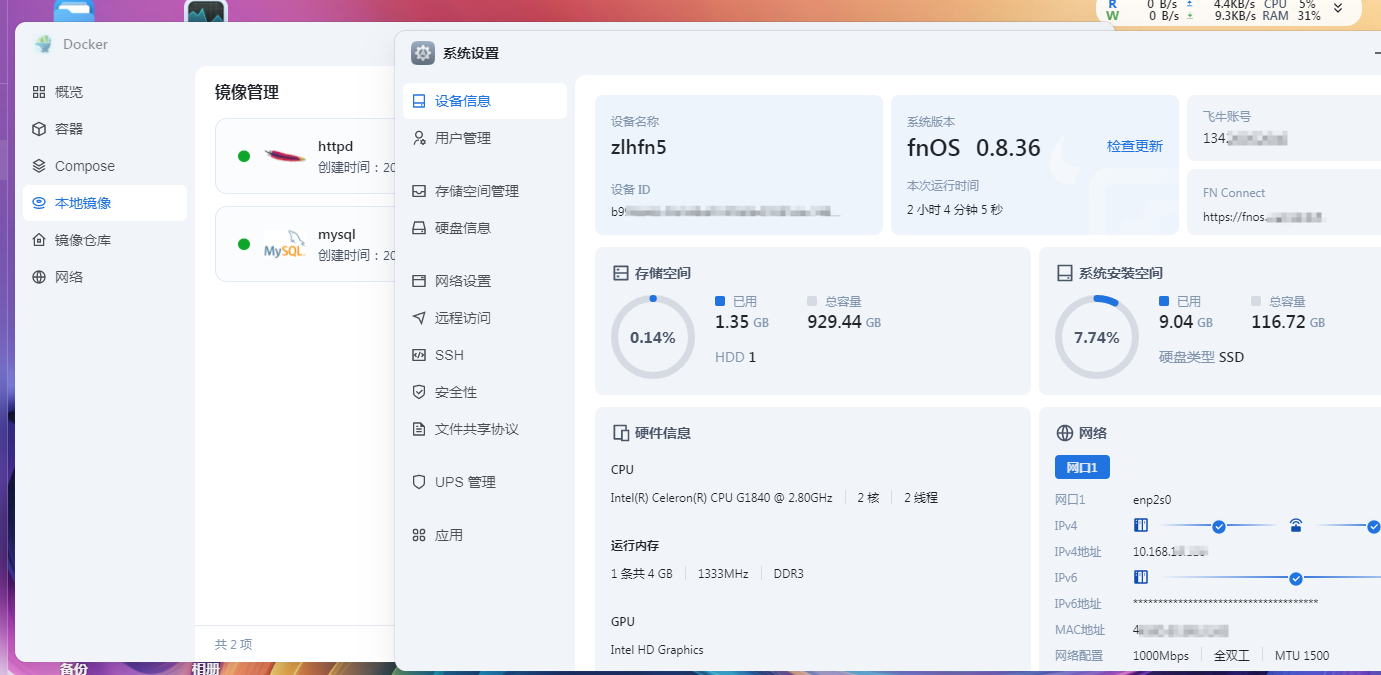The width and height of the screenshot is (1381, 675).
Task: Open 用户管理 in settings sidebar
Action: tap(485, 138)
